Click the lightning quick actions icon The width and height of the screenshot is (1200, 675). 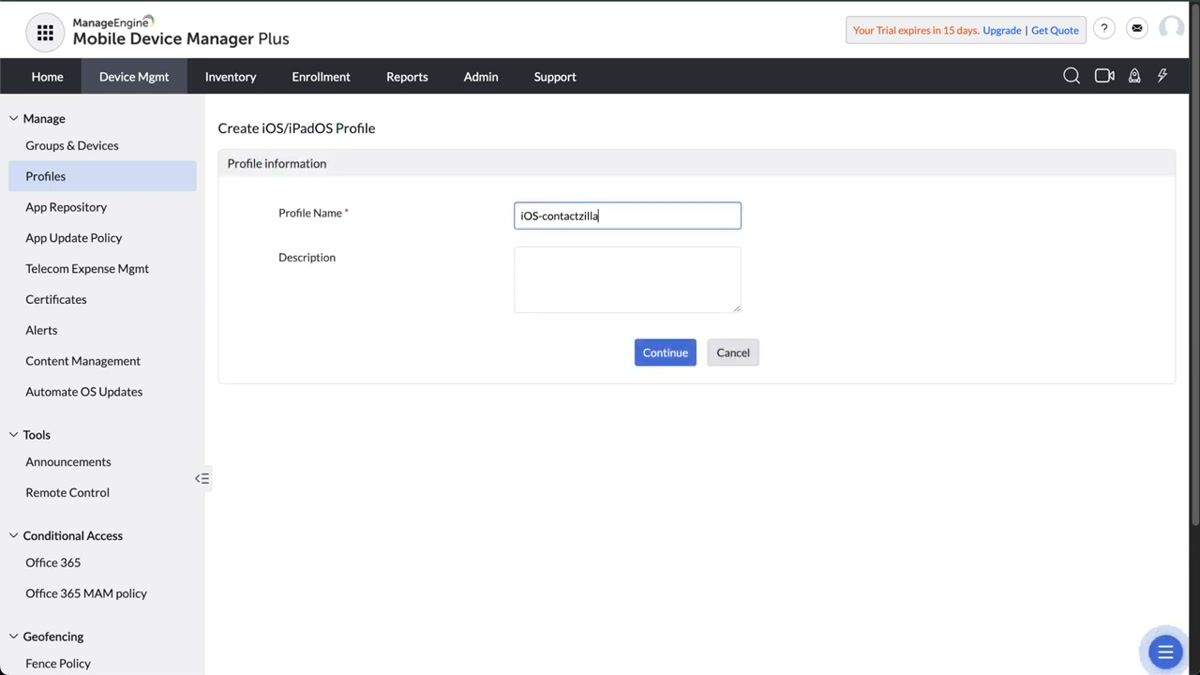[x=1161, y=76]
